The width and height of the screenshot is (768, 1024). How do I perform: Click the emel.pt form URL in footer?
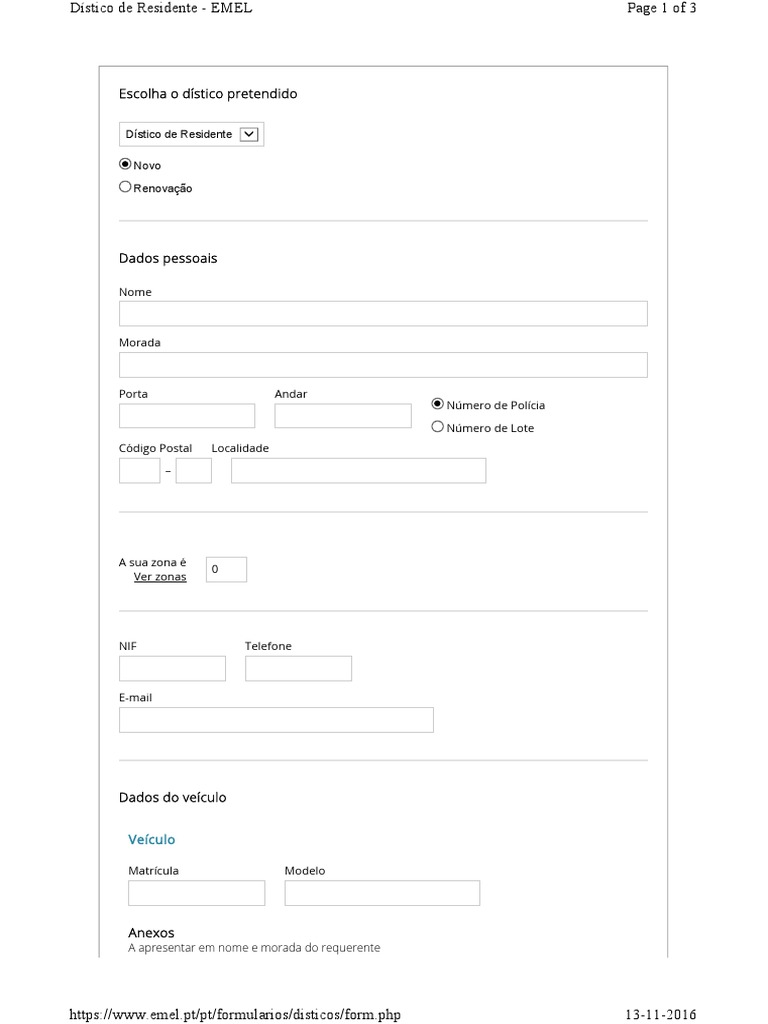pyautogui.click(x=234, y=1014)
